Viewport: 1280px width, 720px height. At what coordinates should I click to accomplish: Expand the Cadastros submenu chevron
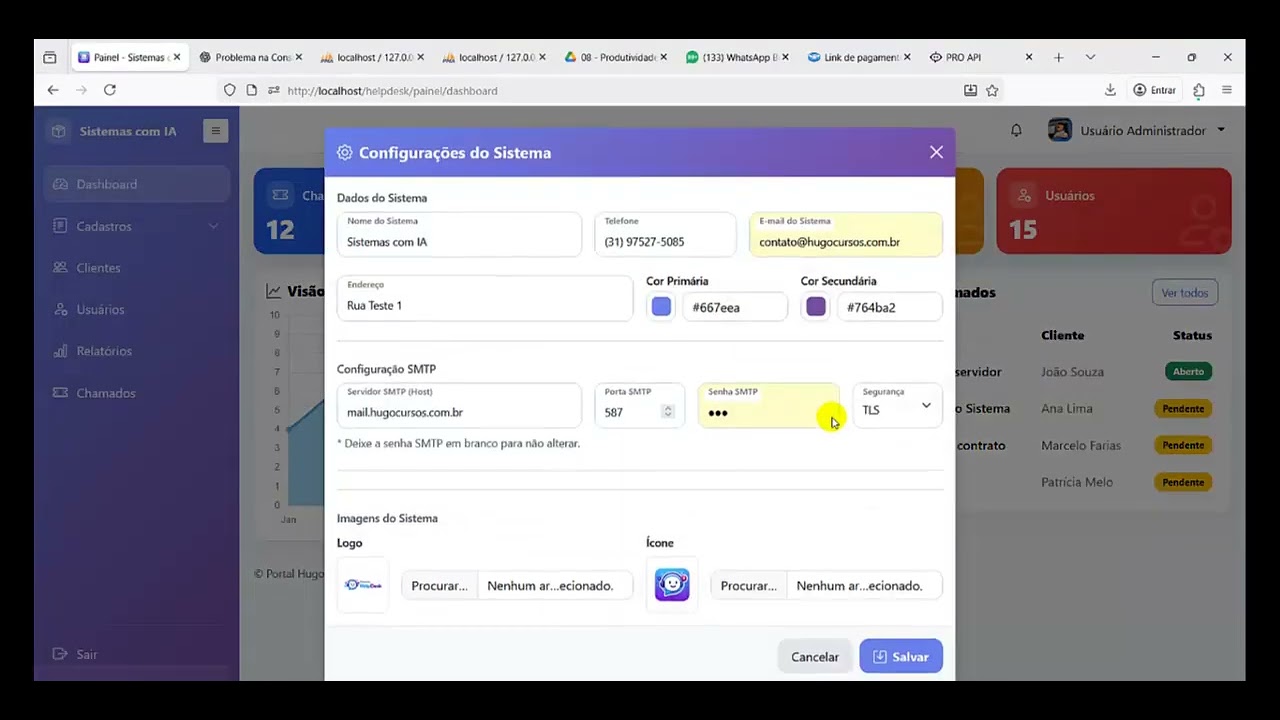pyautogui.click(x=213, y=226)
